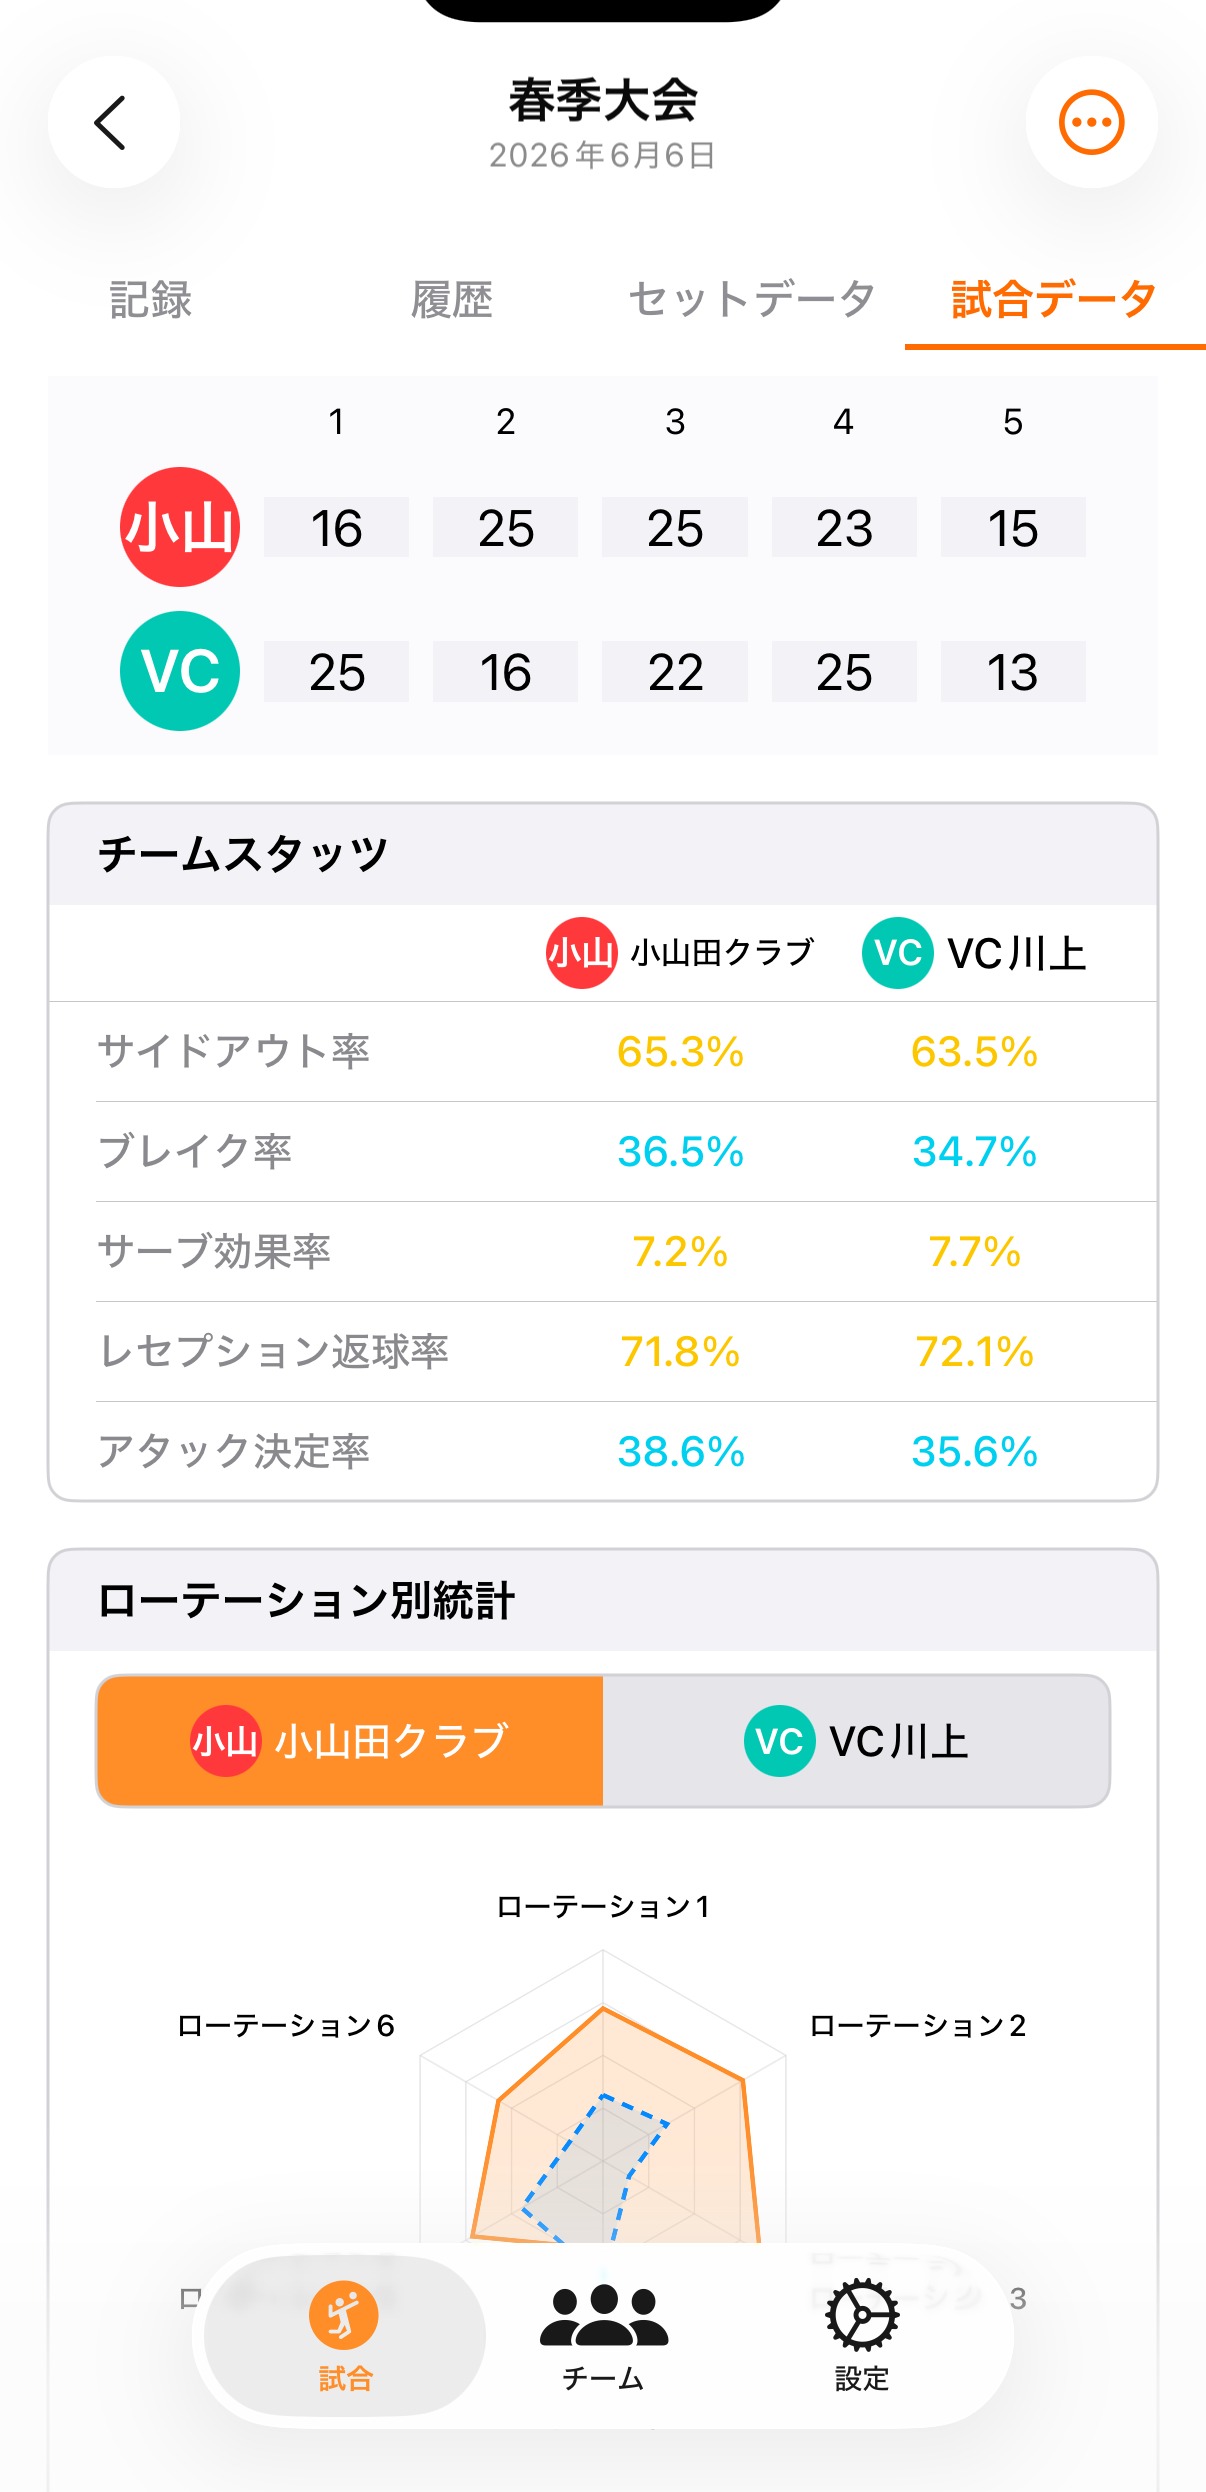The height and width of the screenshot is (2492, 1206).
Task: Tap the アタック決定率 value 38.6%
Action: [681, 1452]
